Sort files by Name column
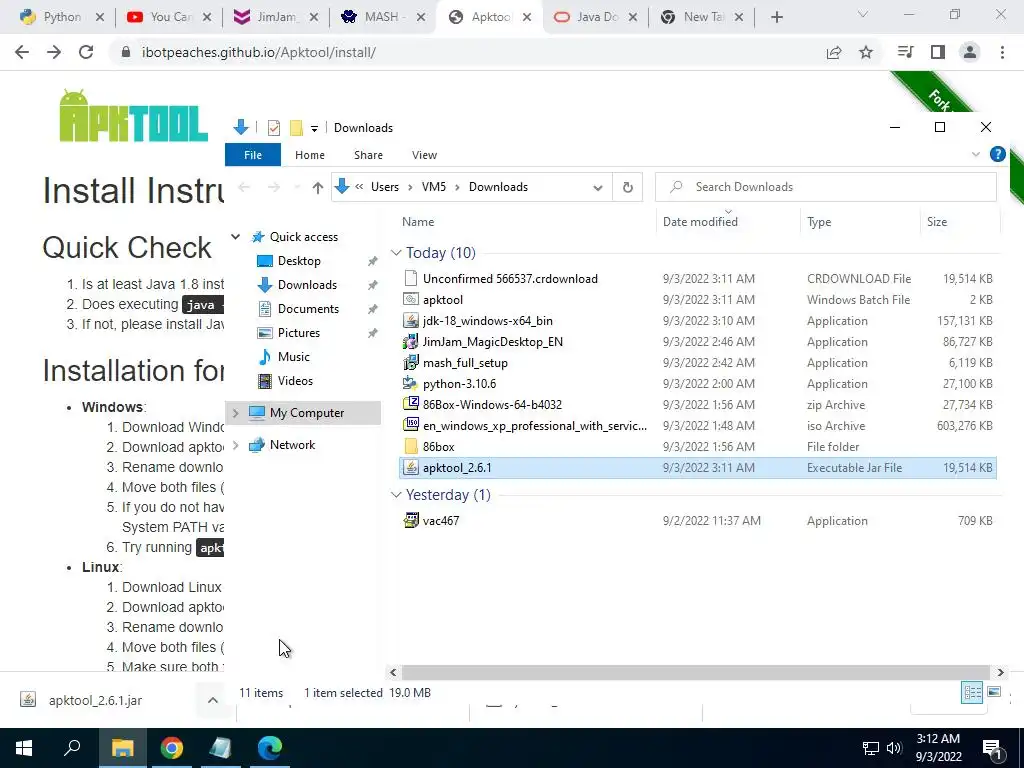The height and width of the screenshot is (768, 1024). (526, 222)
